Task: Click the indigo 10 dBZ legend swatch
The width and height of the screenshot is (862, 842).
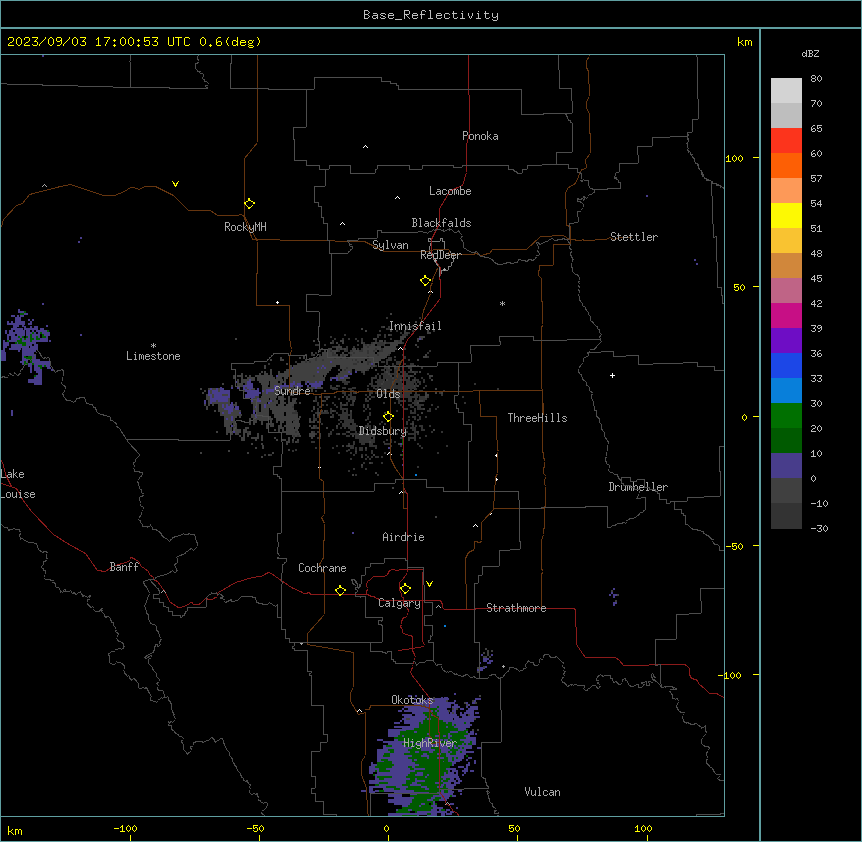Action: [x=786, y=466]
